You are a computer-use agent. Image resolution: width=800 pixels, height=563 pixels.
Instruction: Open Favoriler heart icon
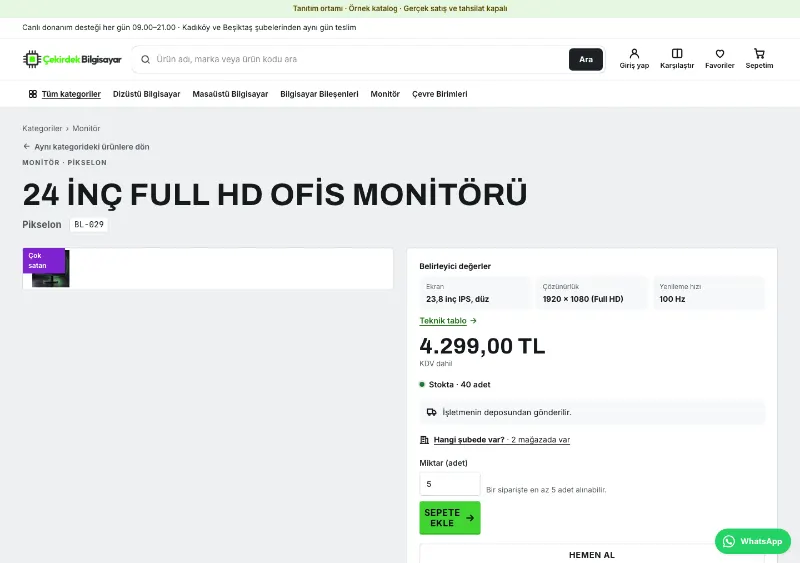tap(719, 59)
